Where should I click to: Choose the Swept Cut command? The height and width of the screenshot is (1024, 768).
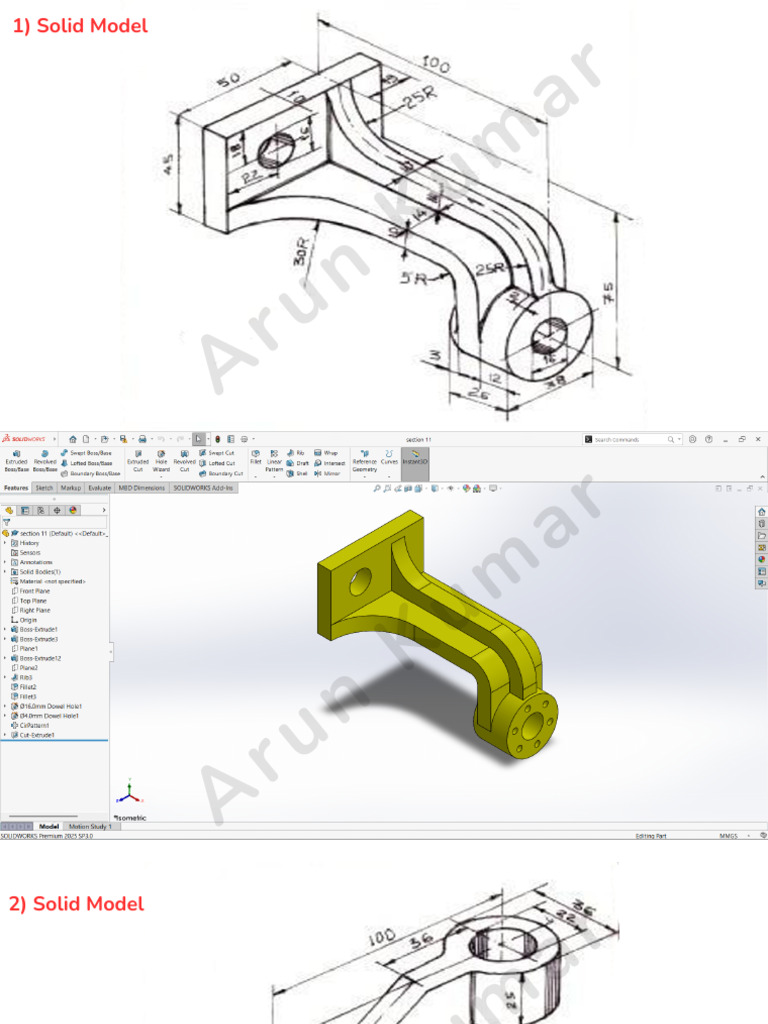click(x=216, y=453)
